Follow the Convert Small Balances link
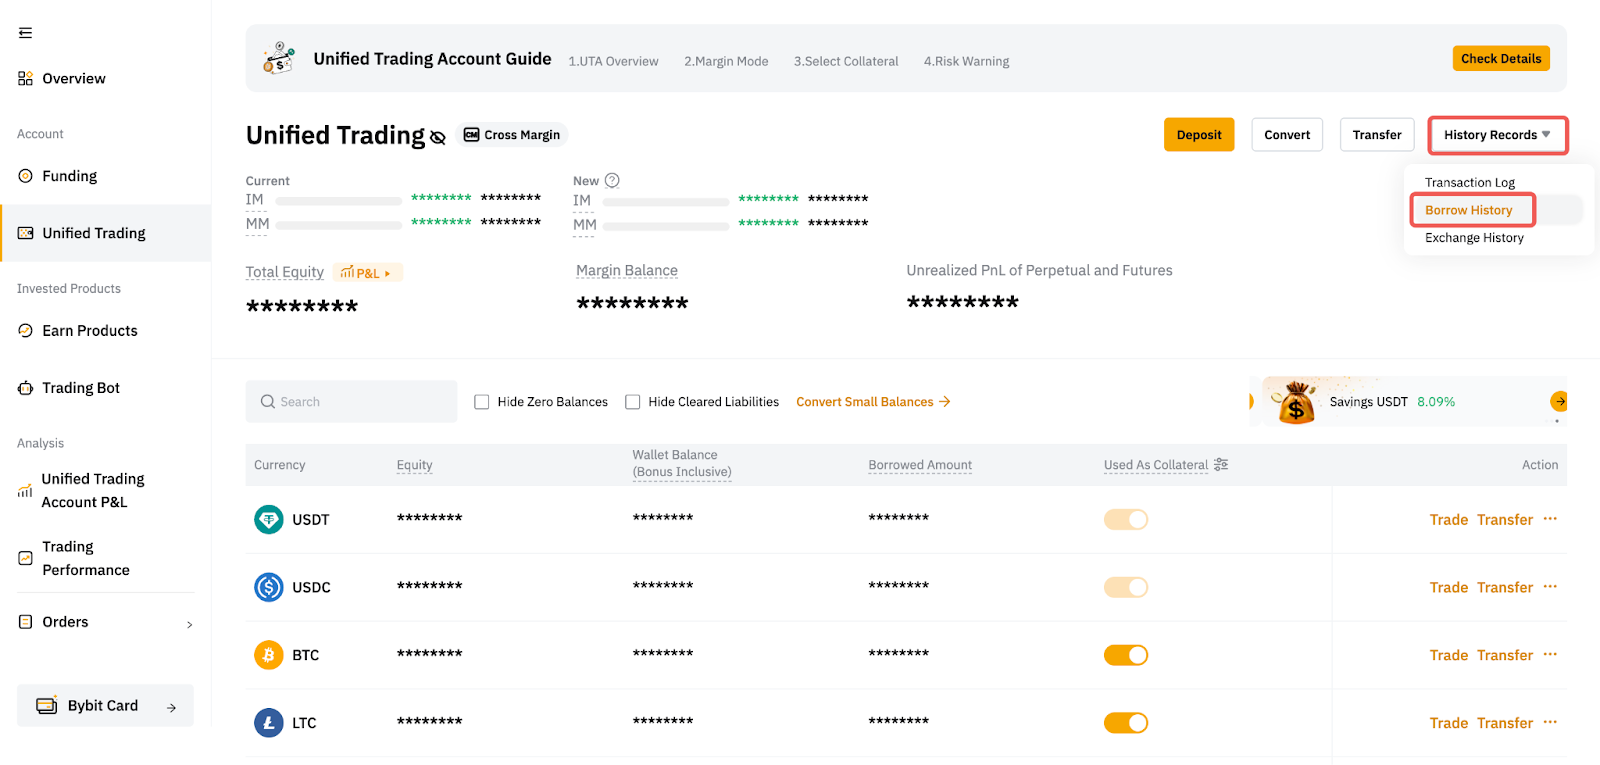Screen dimensions: 1600x765 pos(872,402)
